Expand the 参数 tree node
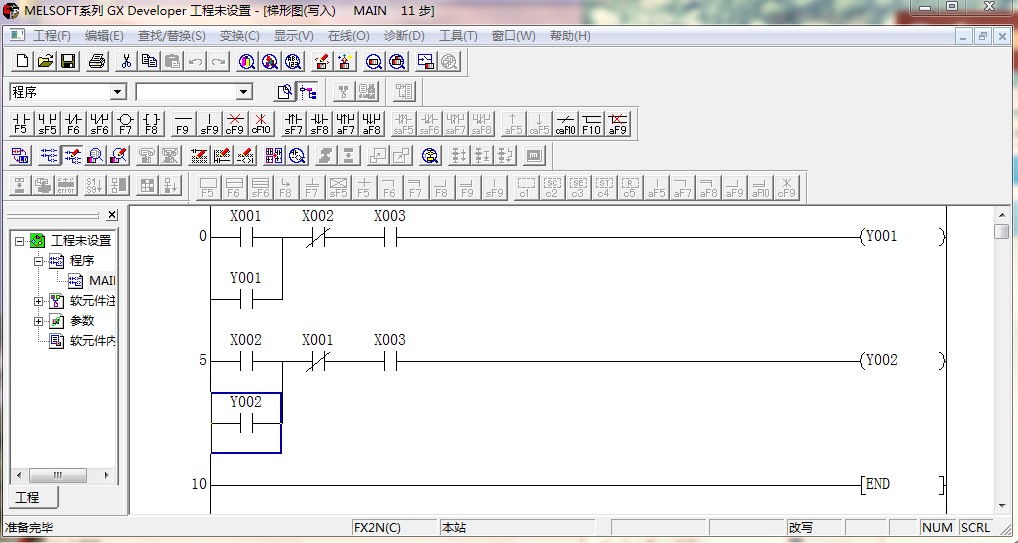 (x=39, y=321)
